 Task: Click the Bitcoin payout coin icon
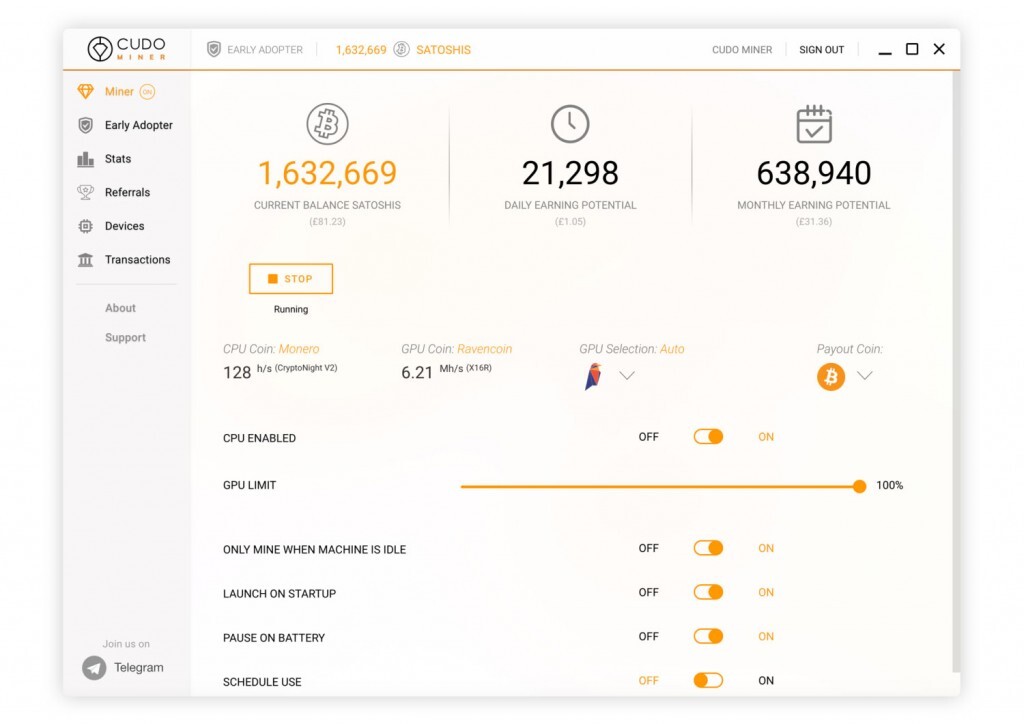pyautogui.click(x=831, y=376)
